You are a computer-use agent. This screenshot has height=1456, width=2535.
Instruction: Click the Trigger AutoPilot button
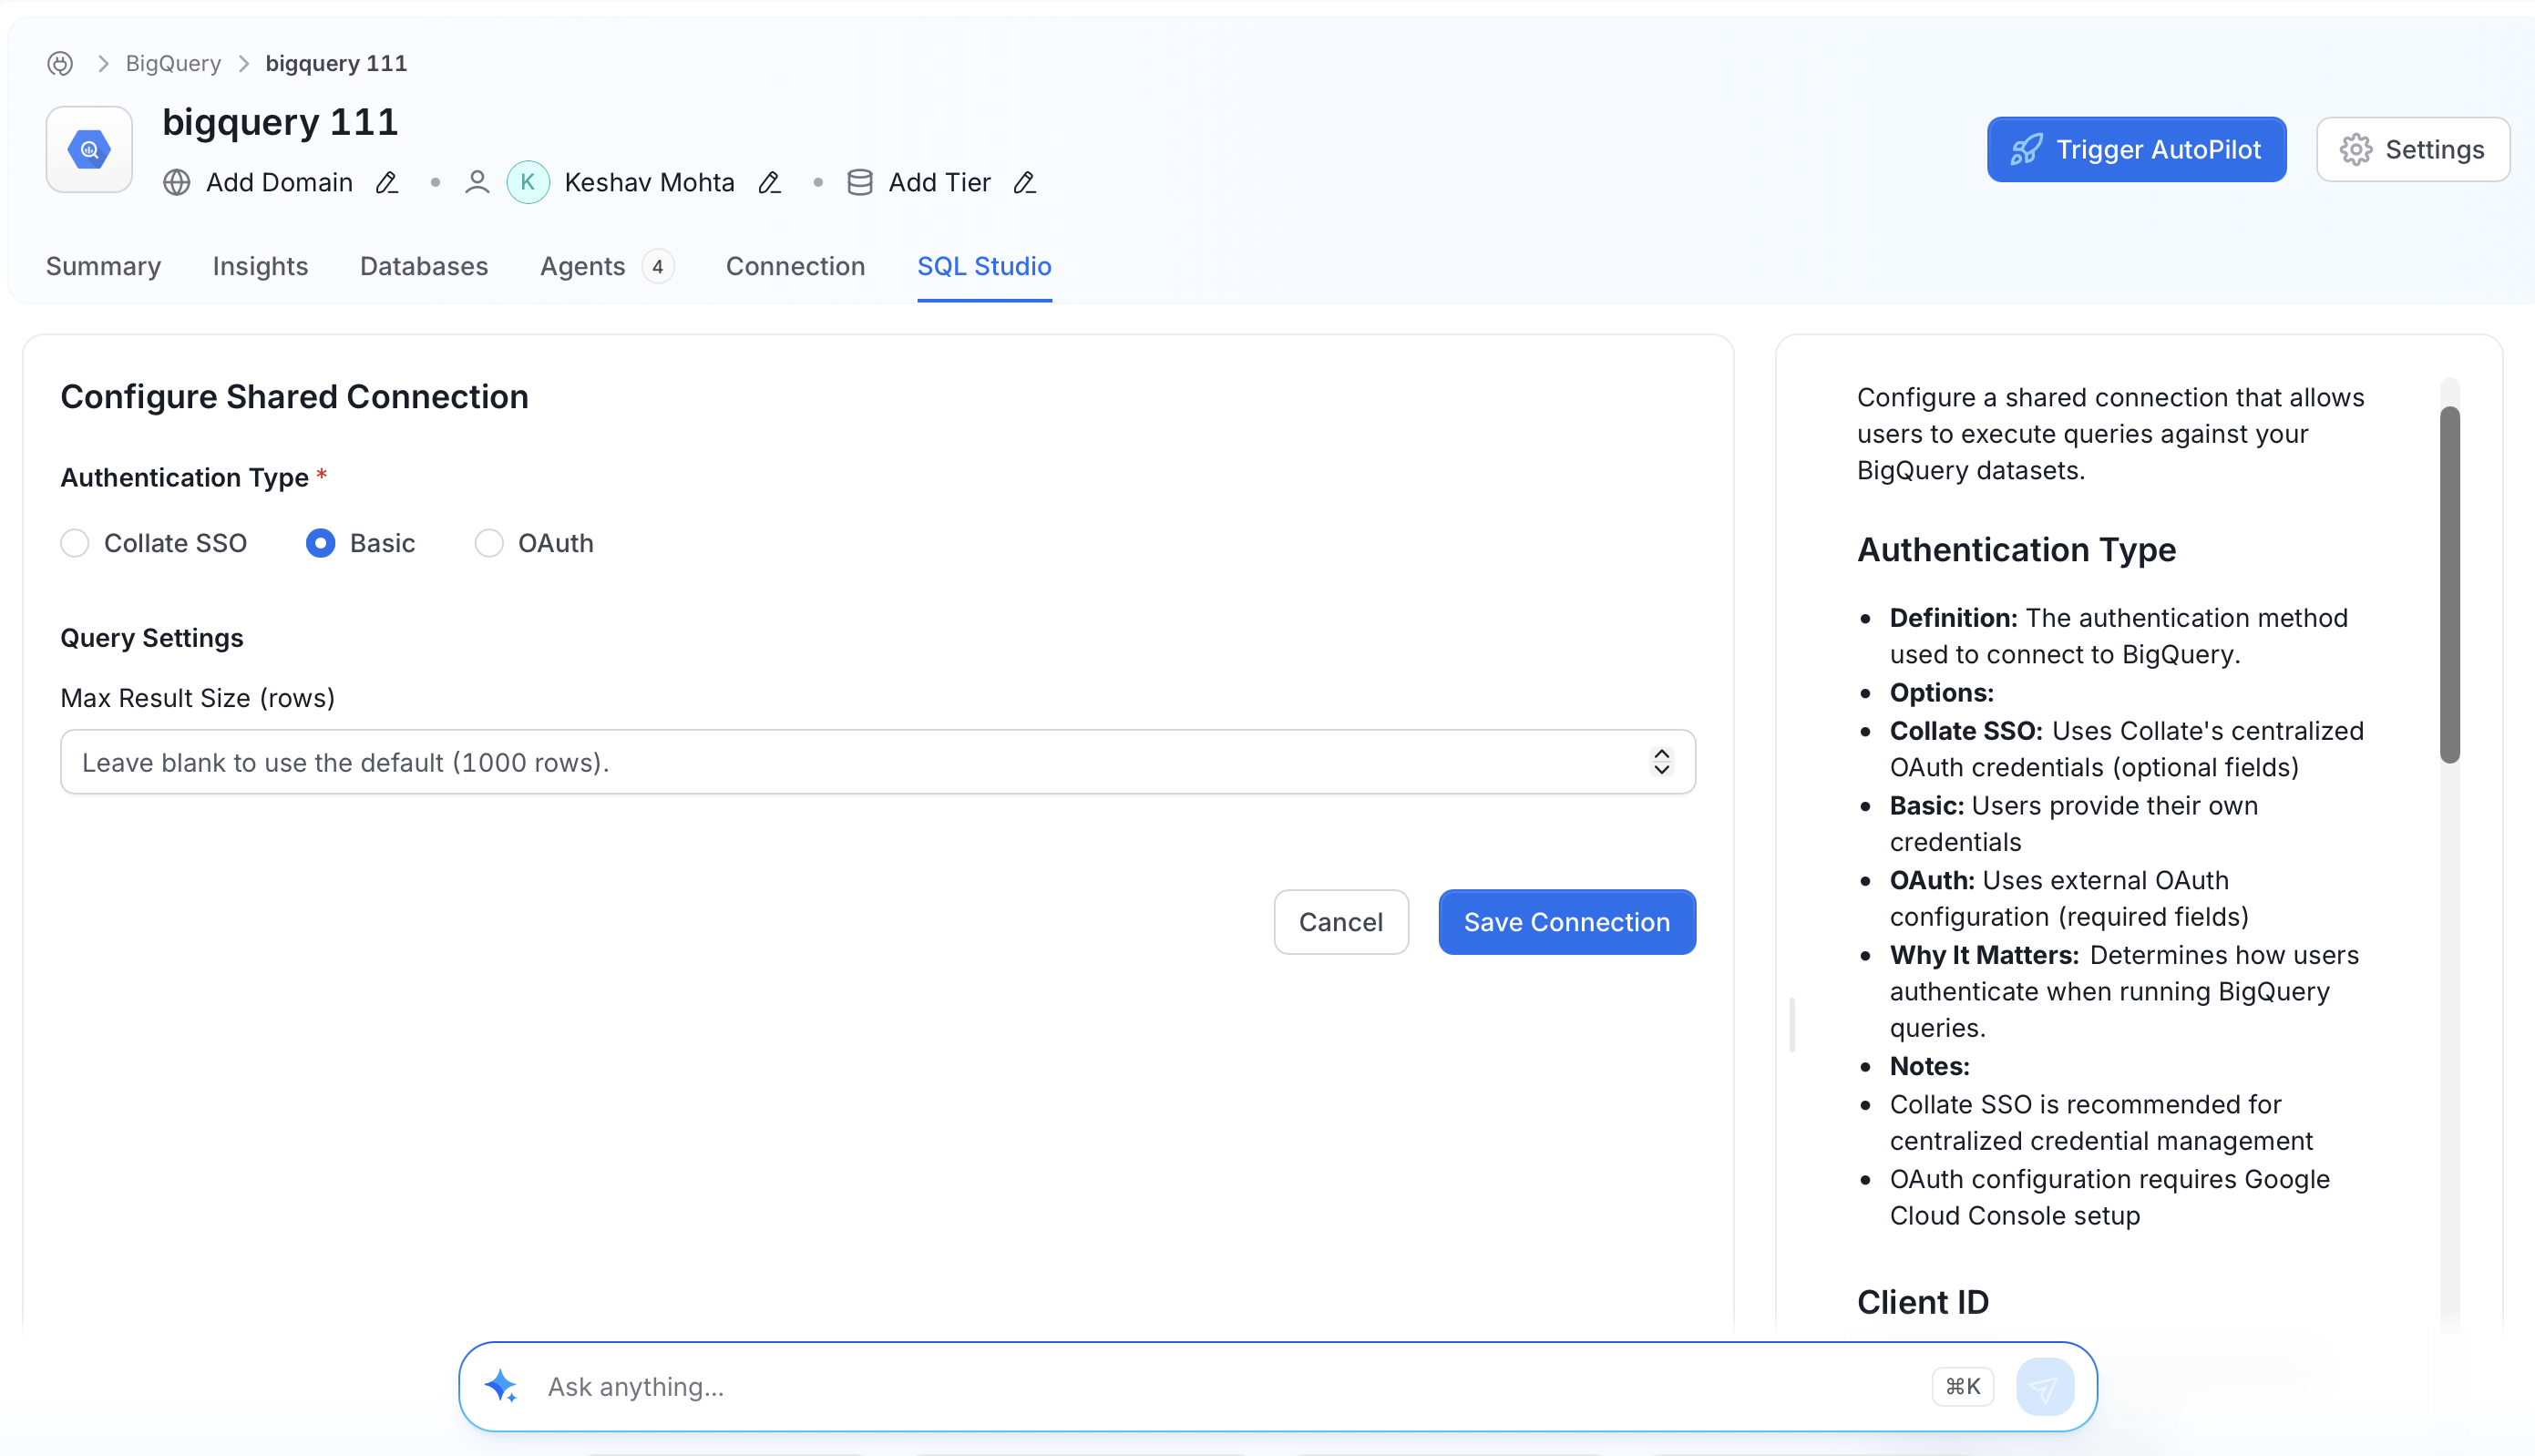click(2137, 150)
